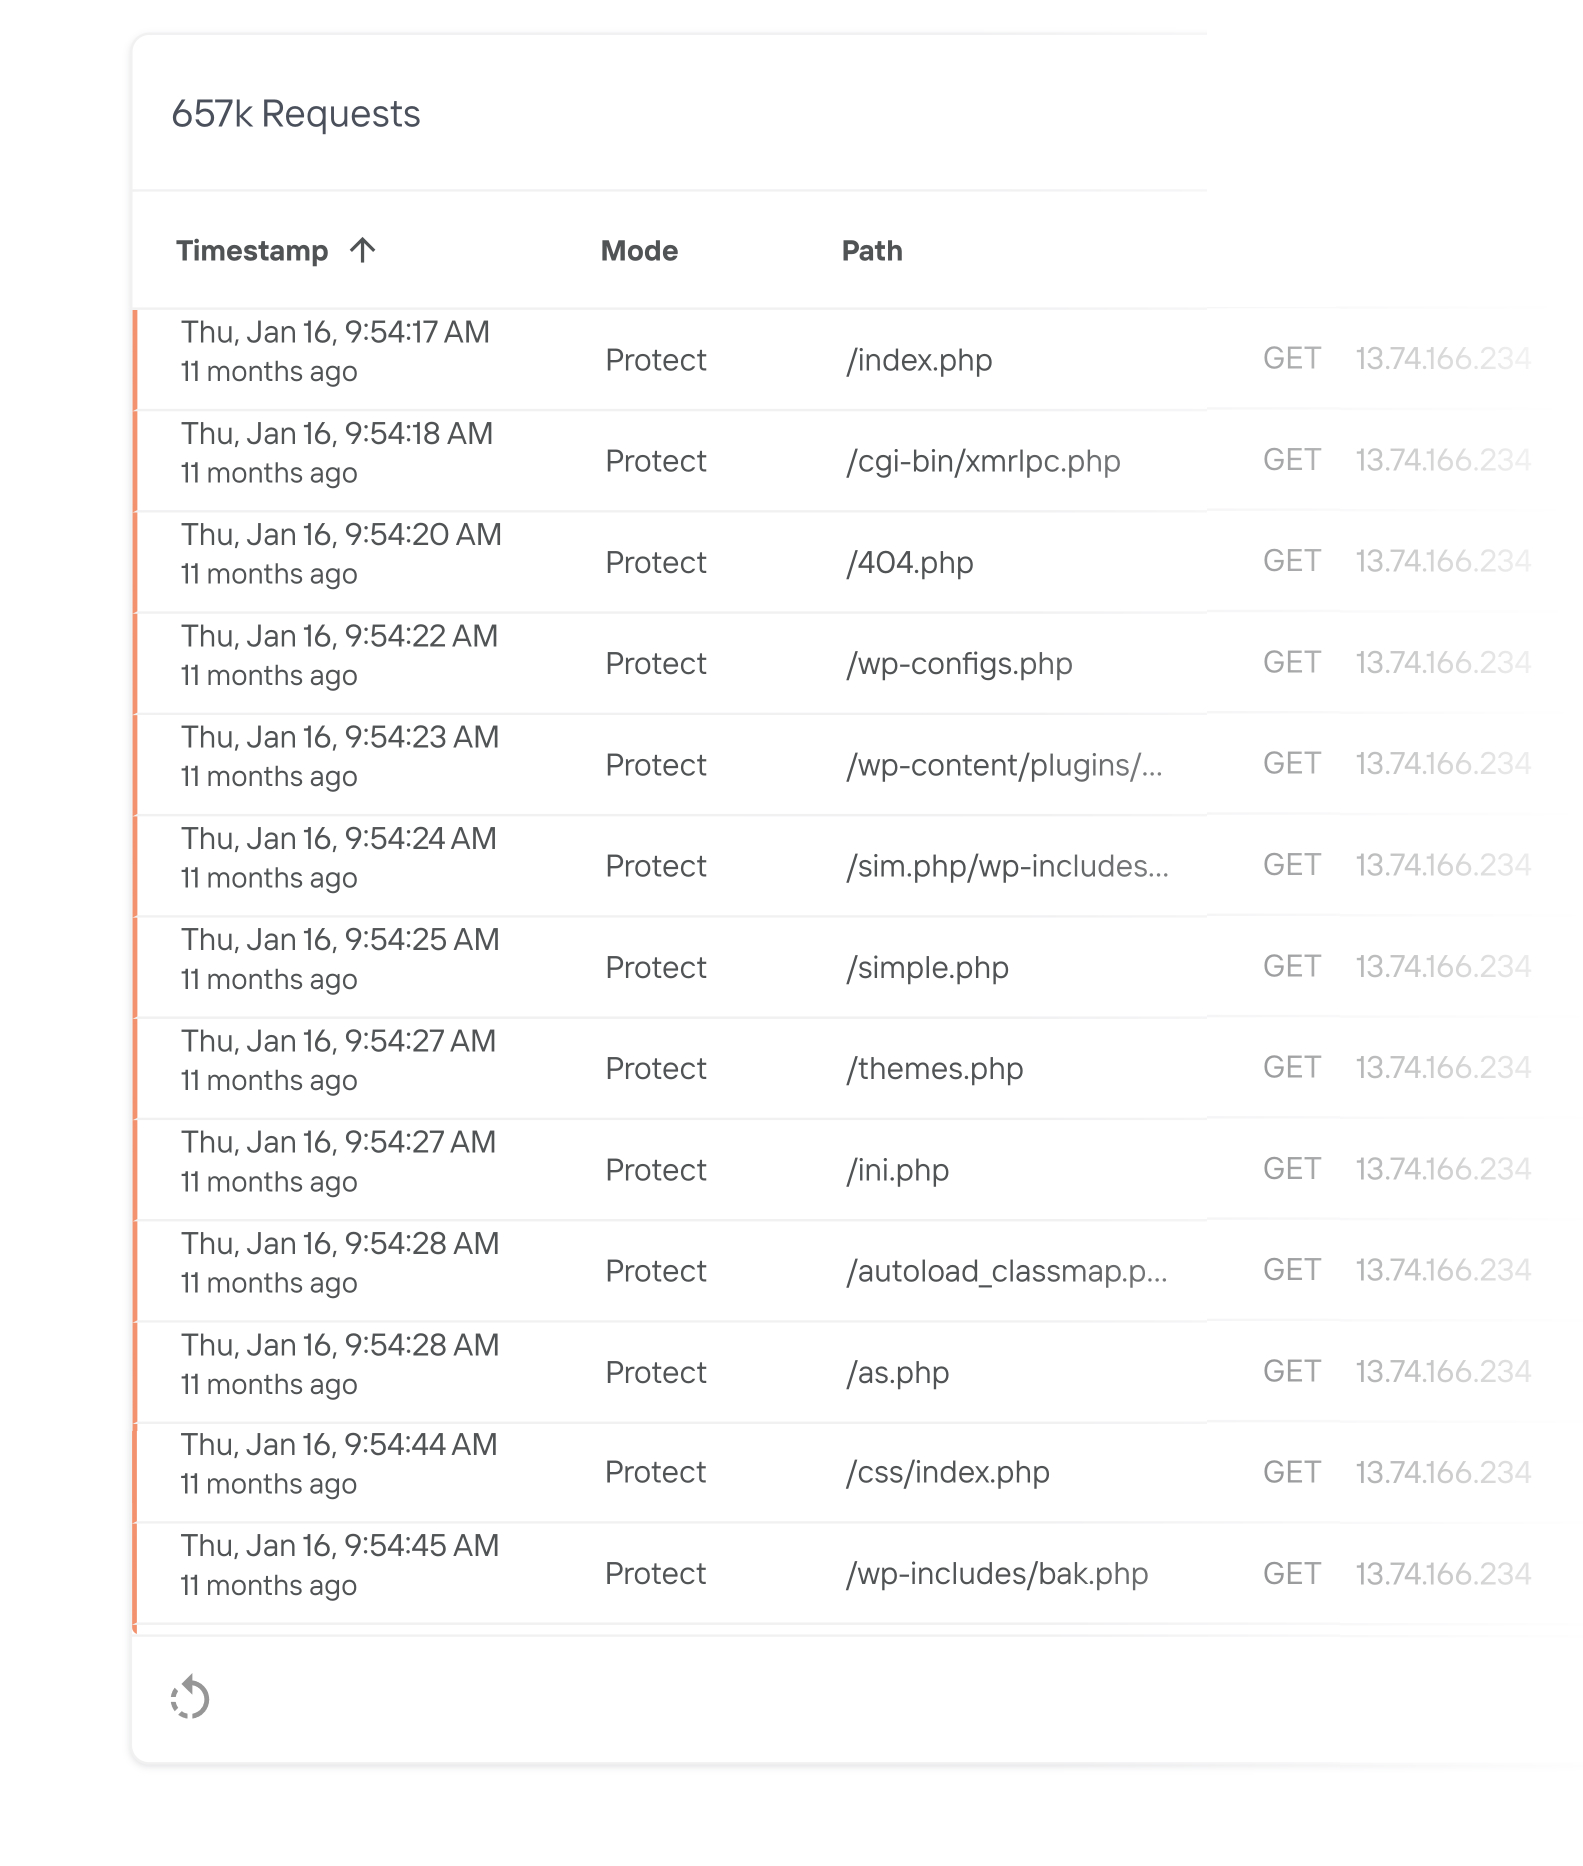Select the /wp-includes/bak.php request row
1583x1866 pixels.
(997, 1574)
